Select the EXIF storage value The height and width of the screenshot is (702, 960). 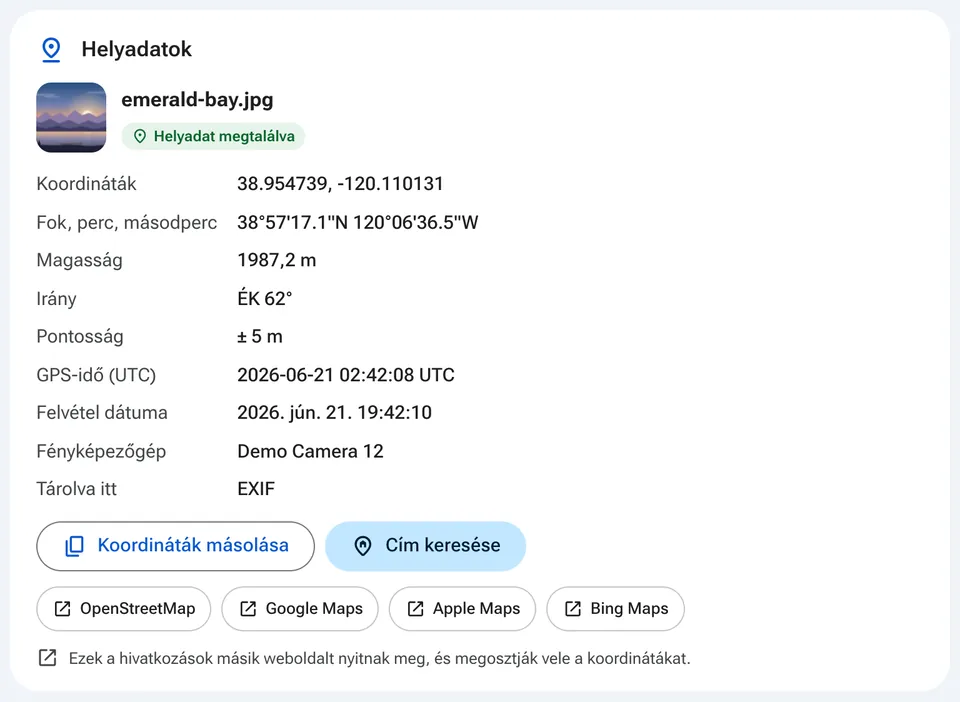256,489
